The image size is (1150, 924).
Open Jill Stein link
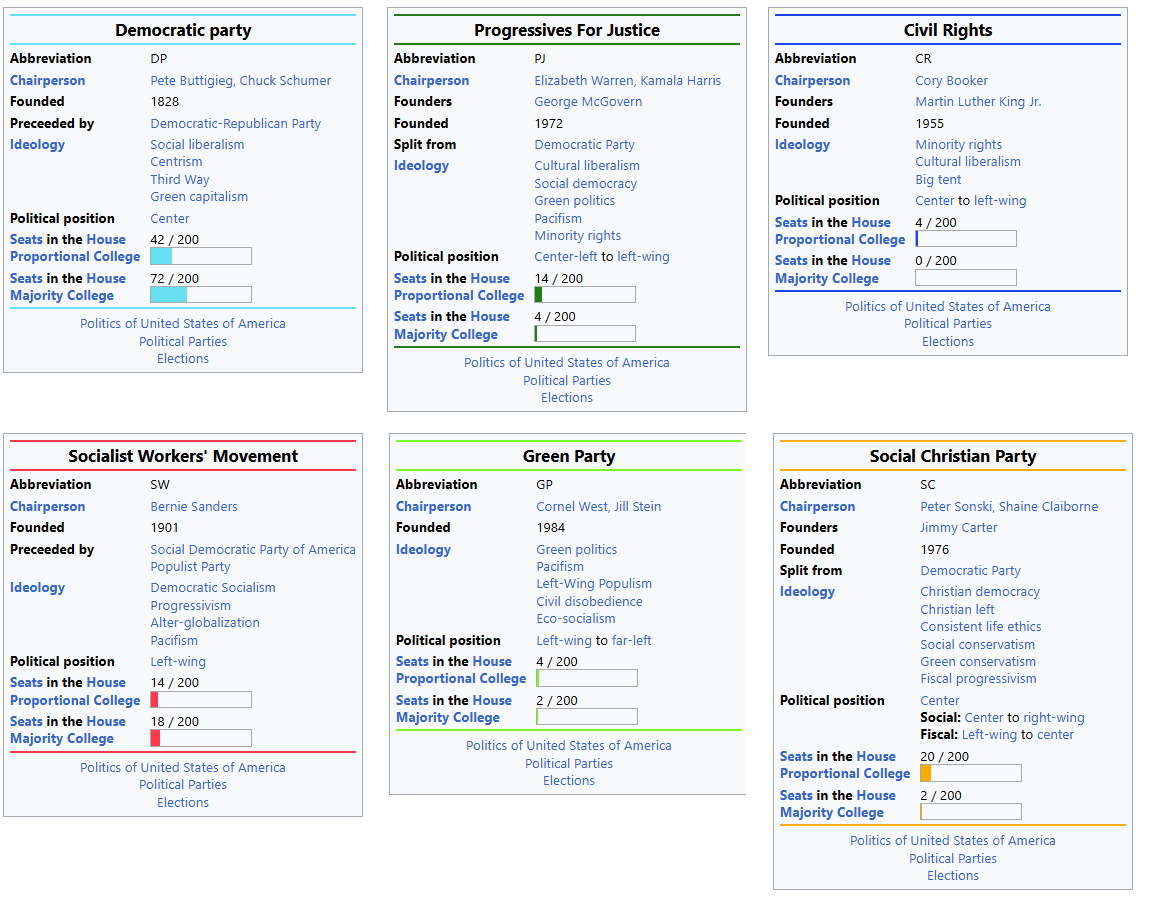click(x=637, y=507)
